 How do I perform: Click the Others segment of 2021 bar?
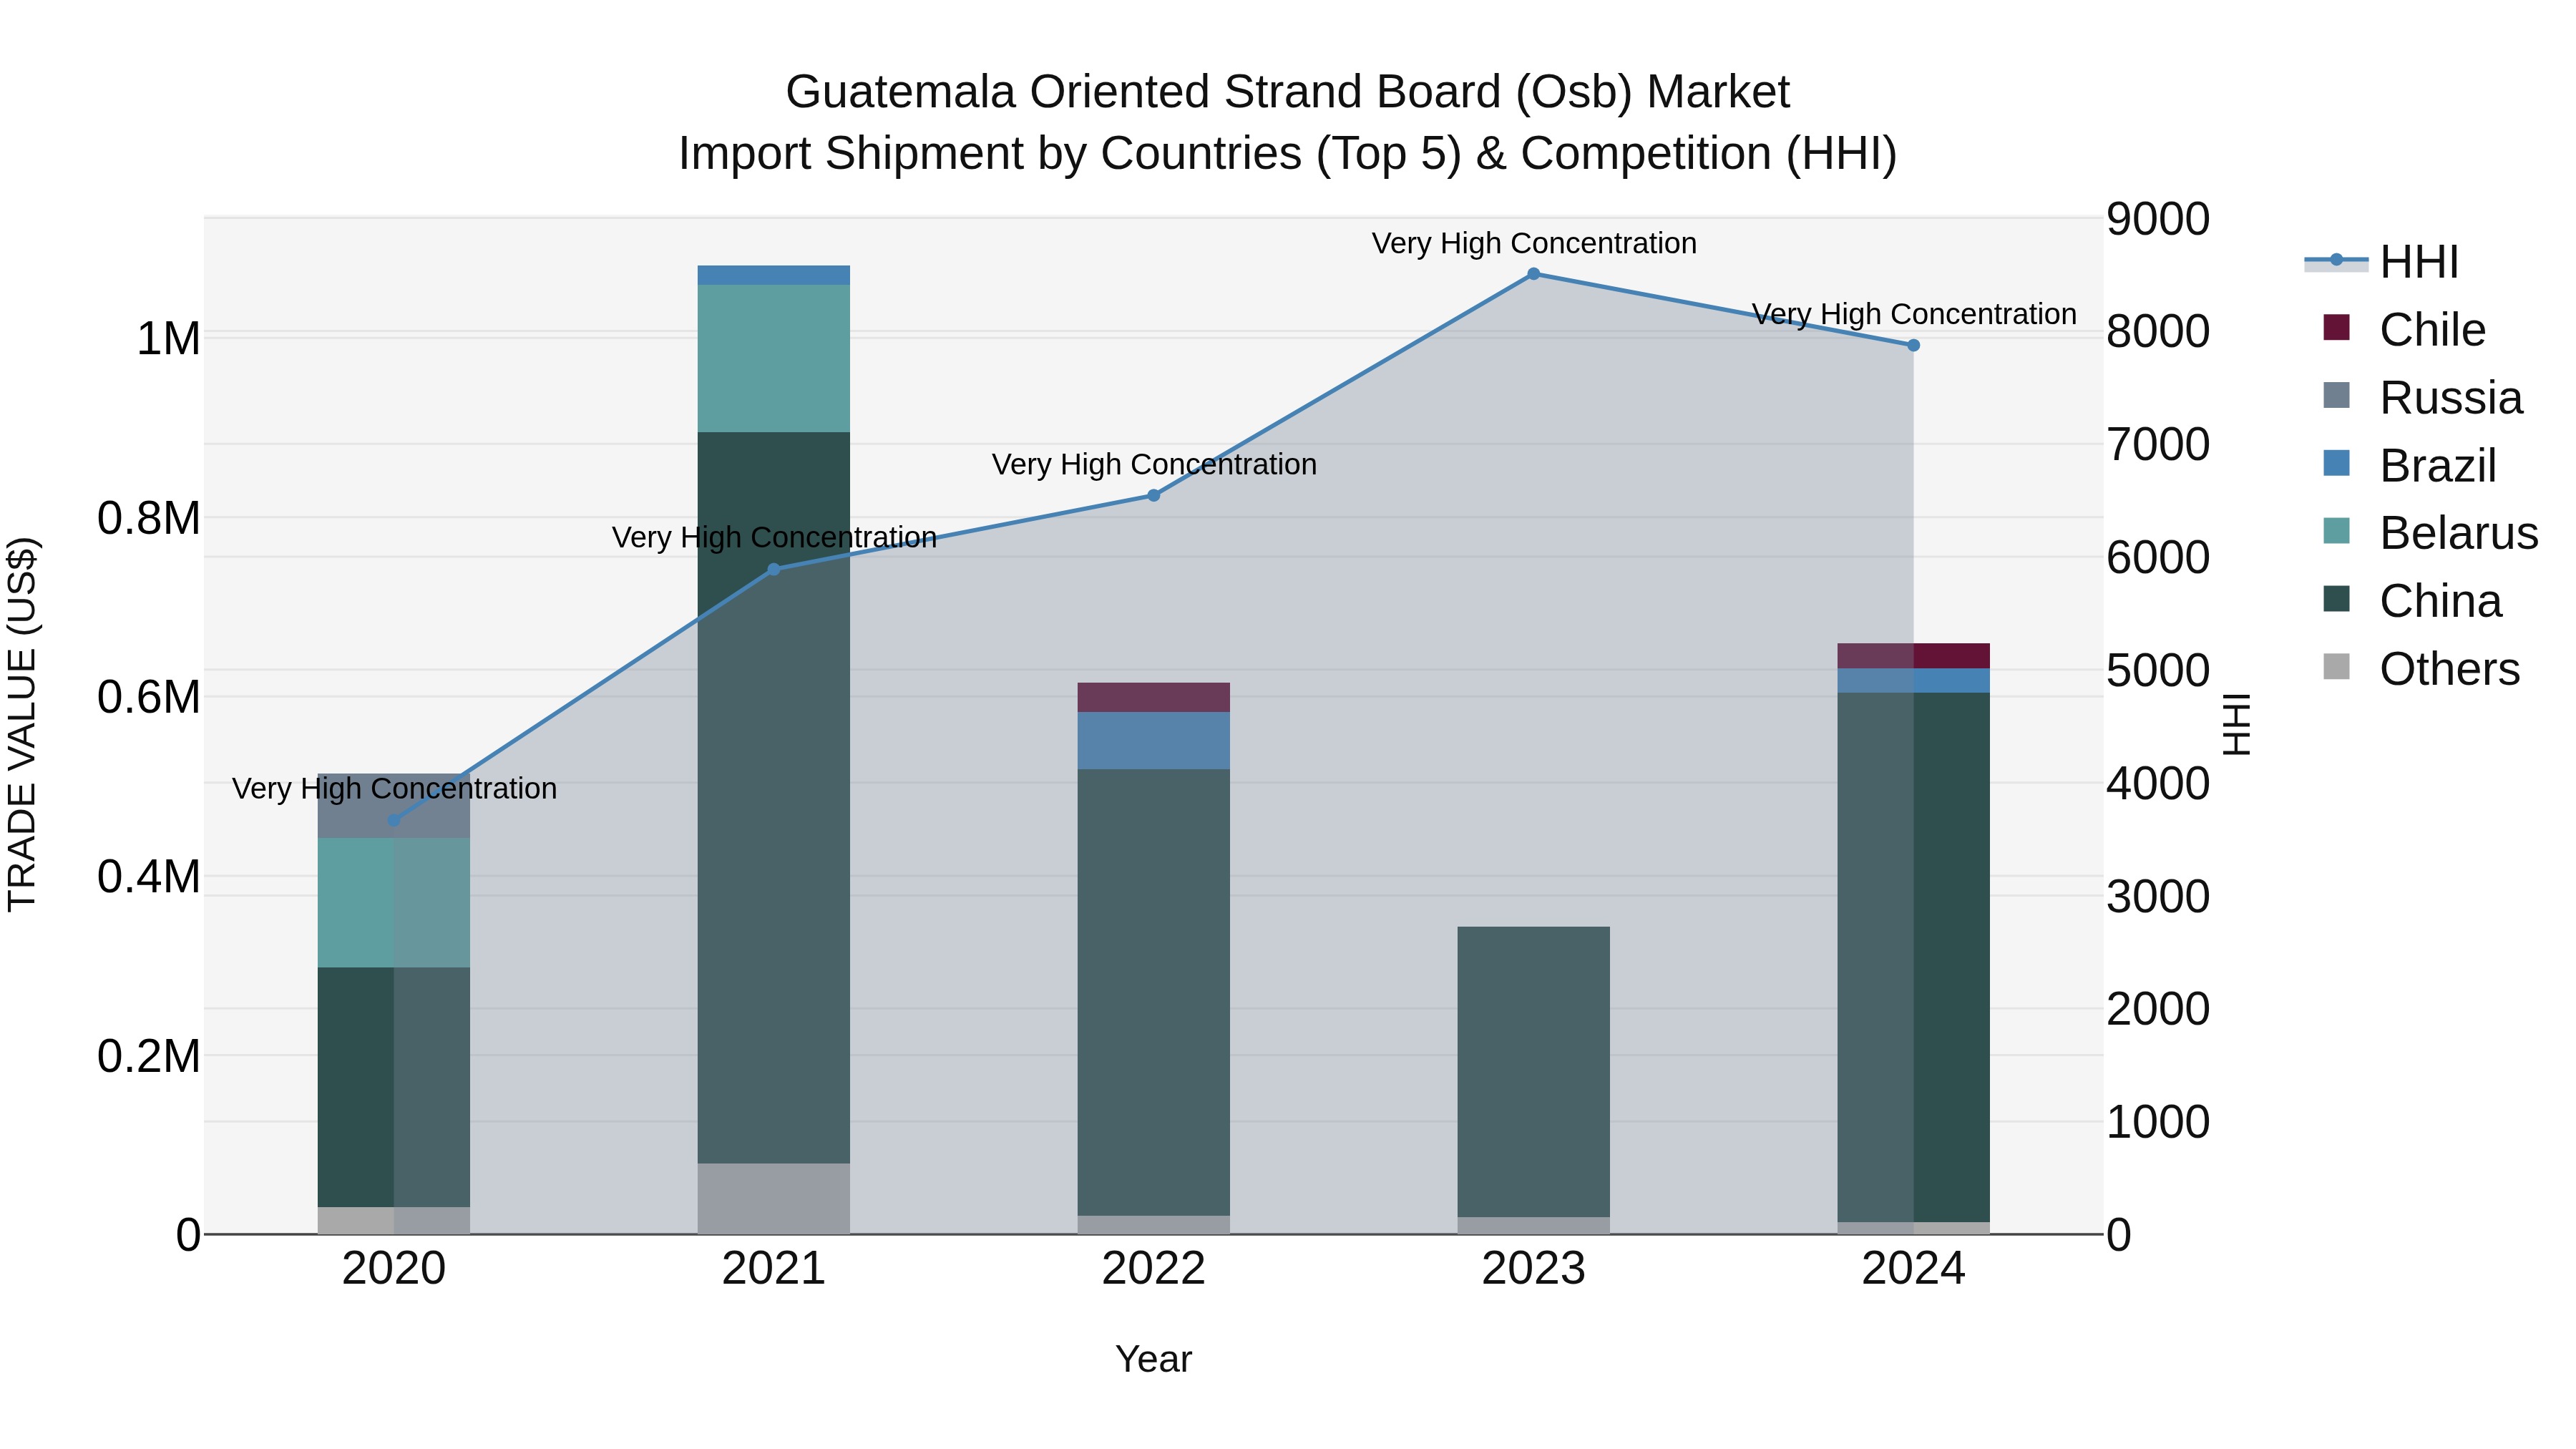(x=774, y=1198)
